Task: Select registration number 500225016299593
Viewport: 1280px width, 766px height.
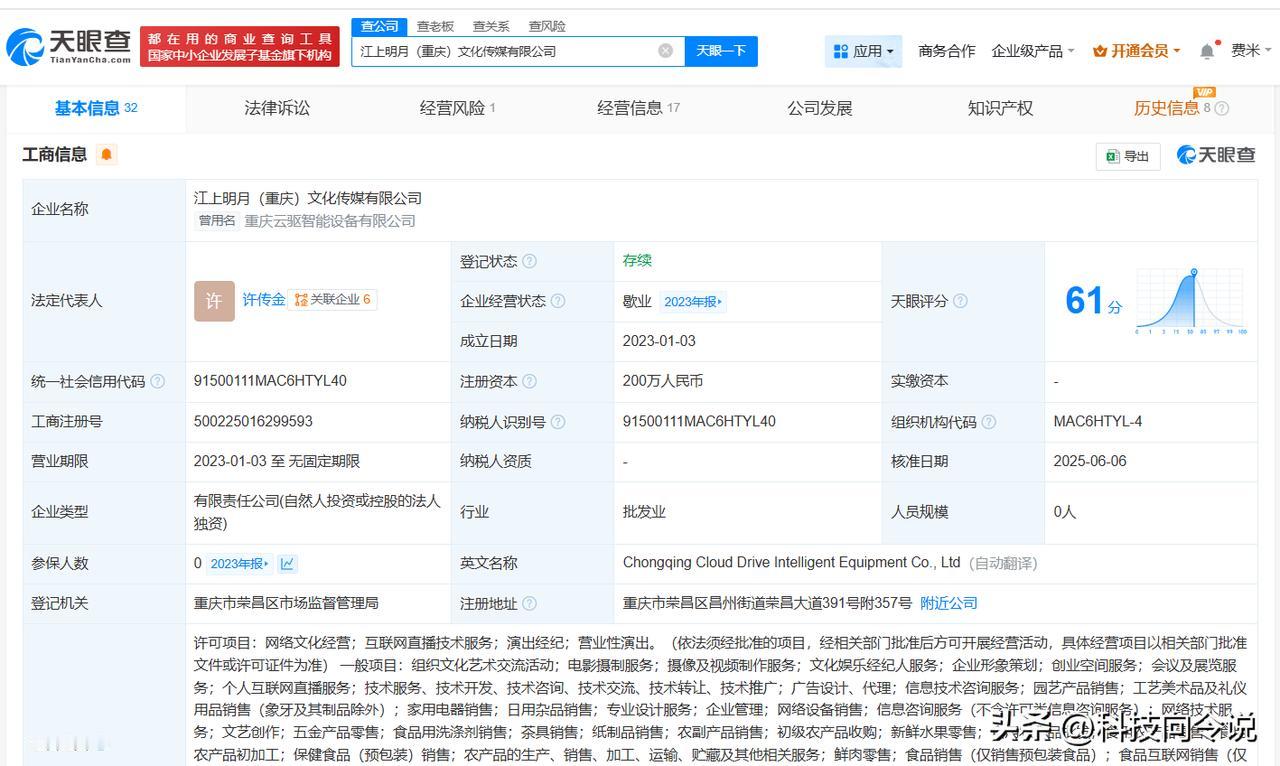Action: (x=253, y=422)
